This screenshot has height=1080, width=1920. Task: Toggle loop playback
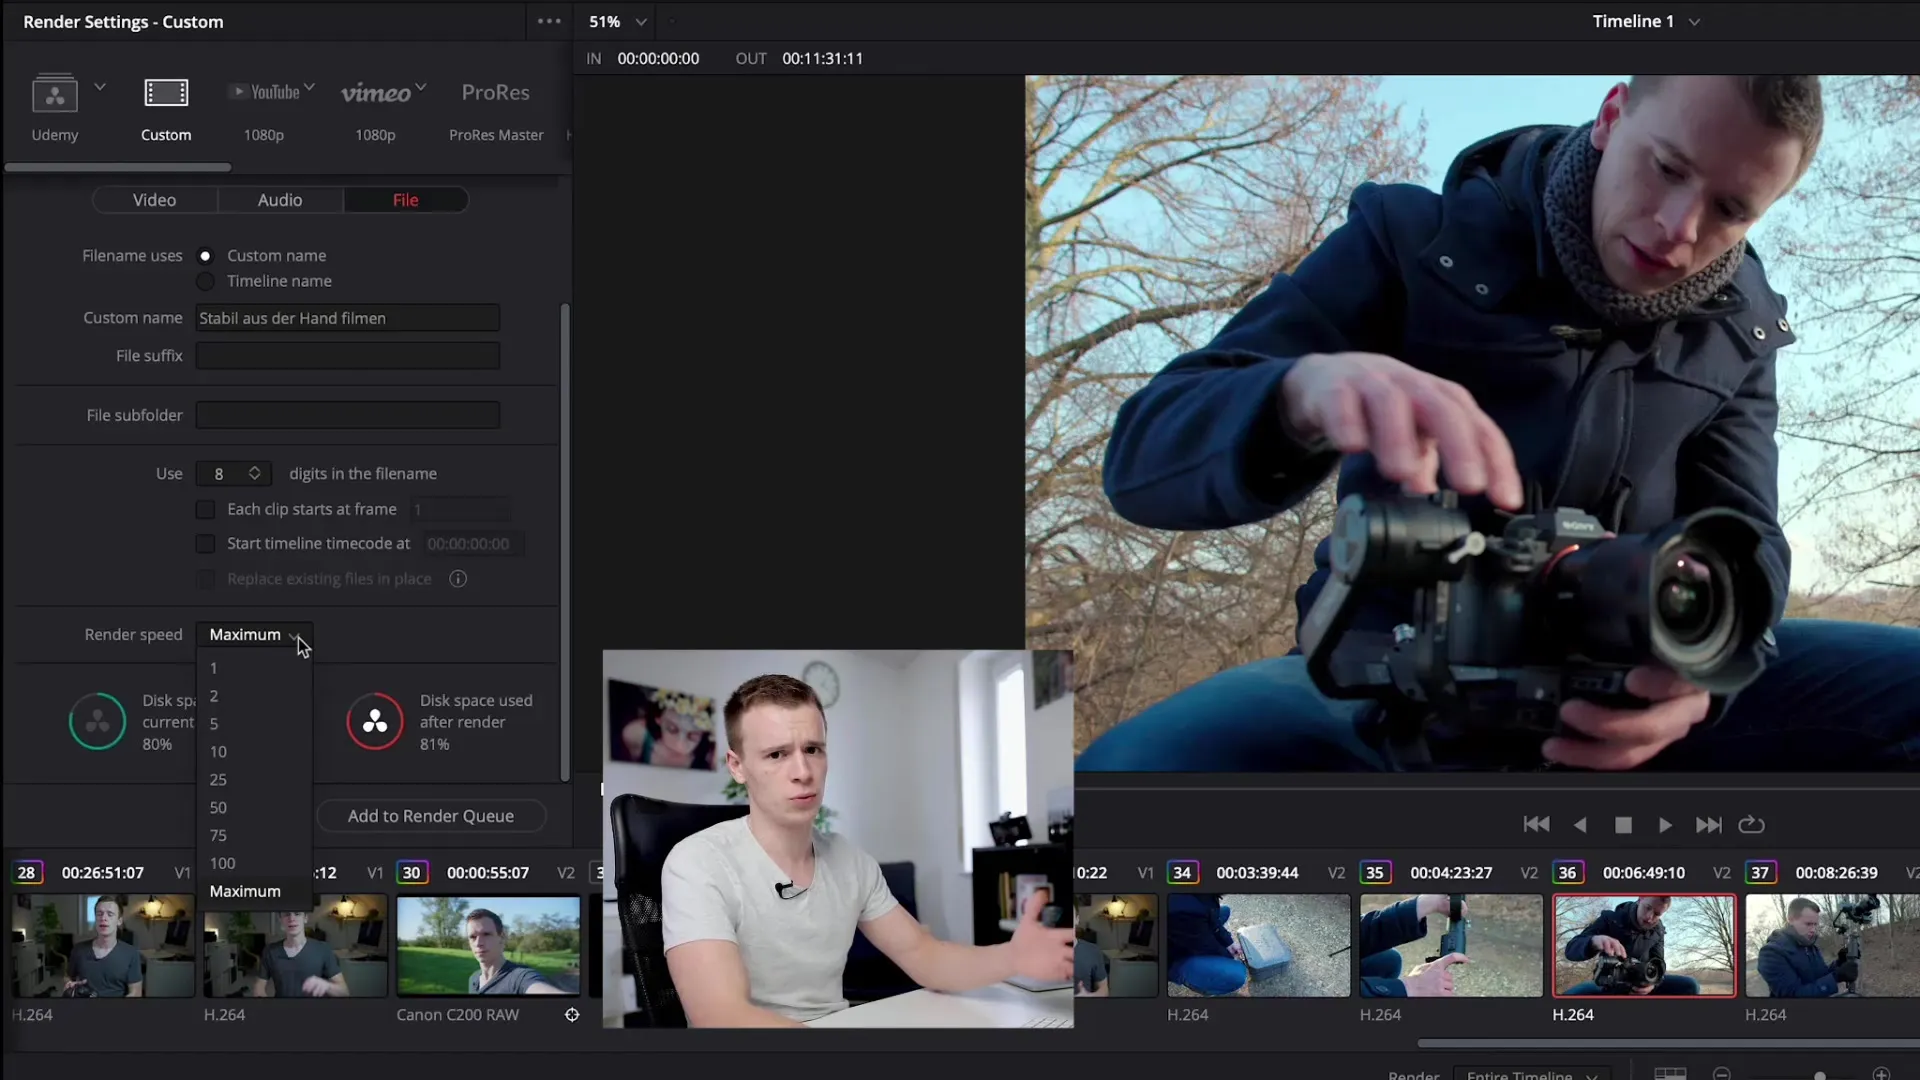1751,825
